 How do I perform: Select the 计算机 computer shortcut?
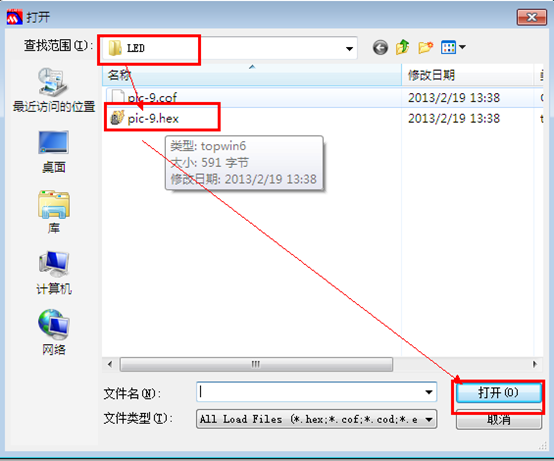tap(54, 273)
